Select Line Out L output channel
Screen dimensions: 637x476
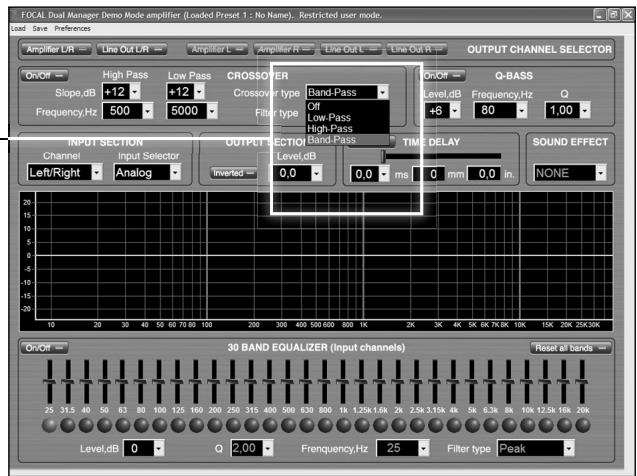[x=351, y=50]
